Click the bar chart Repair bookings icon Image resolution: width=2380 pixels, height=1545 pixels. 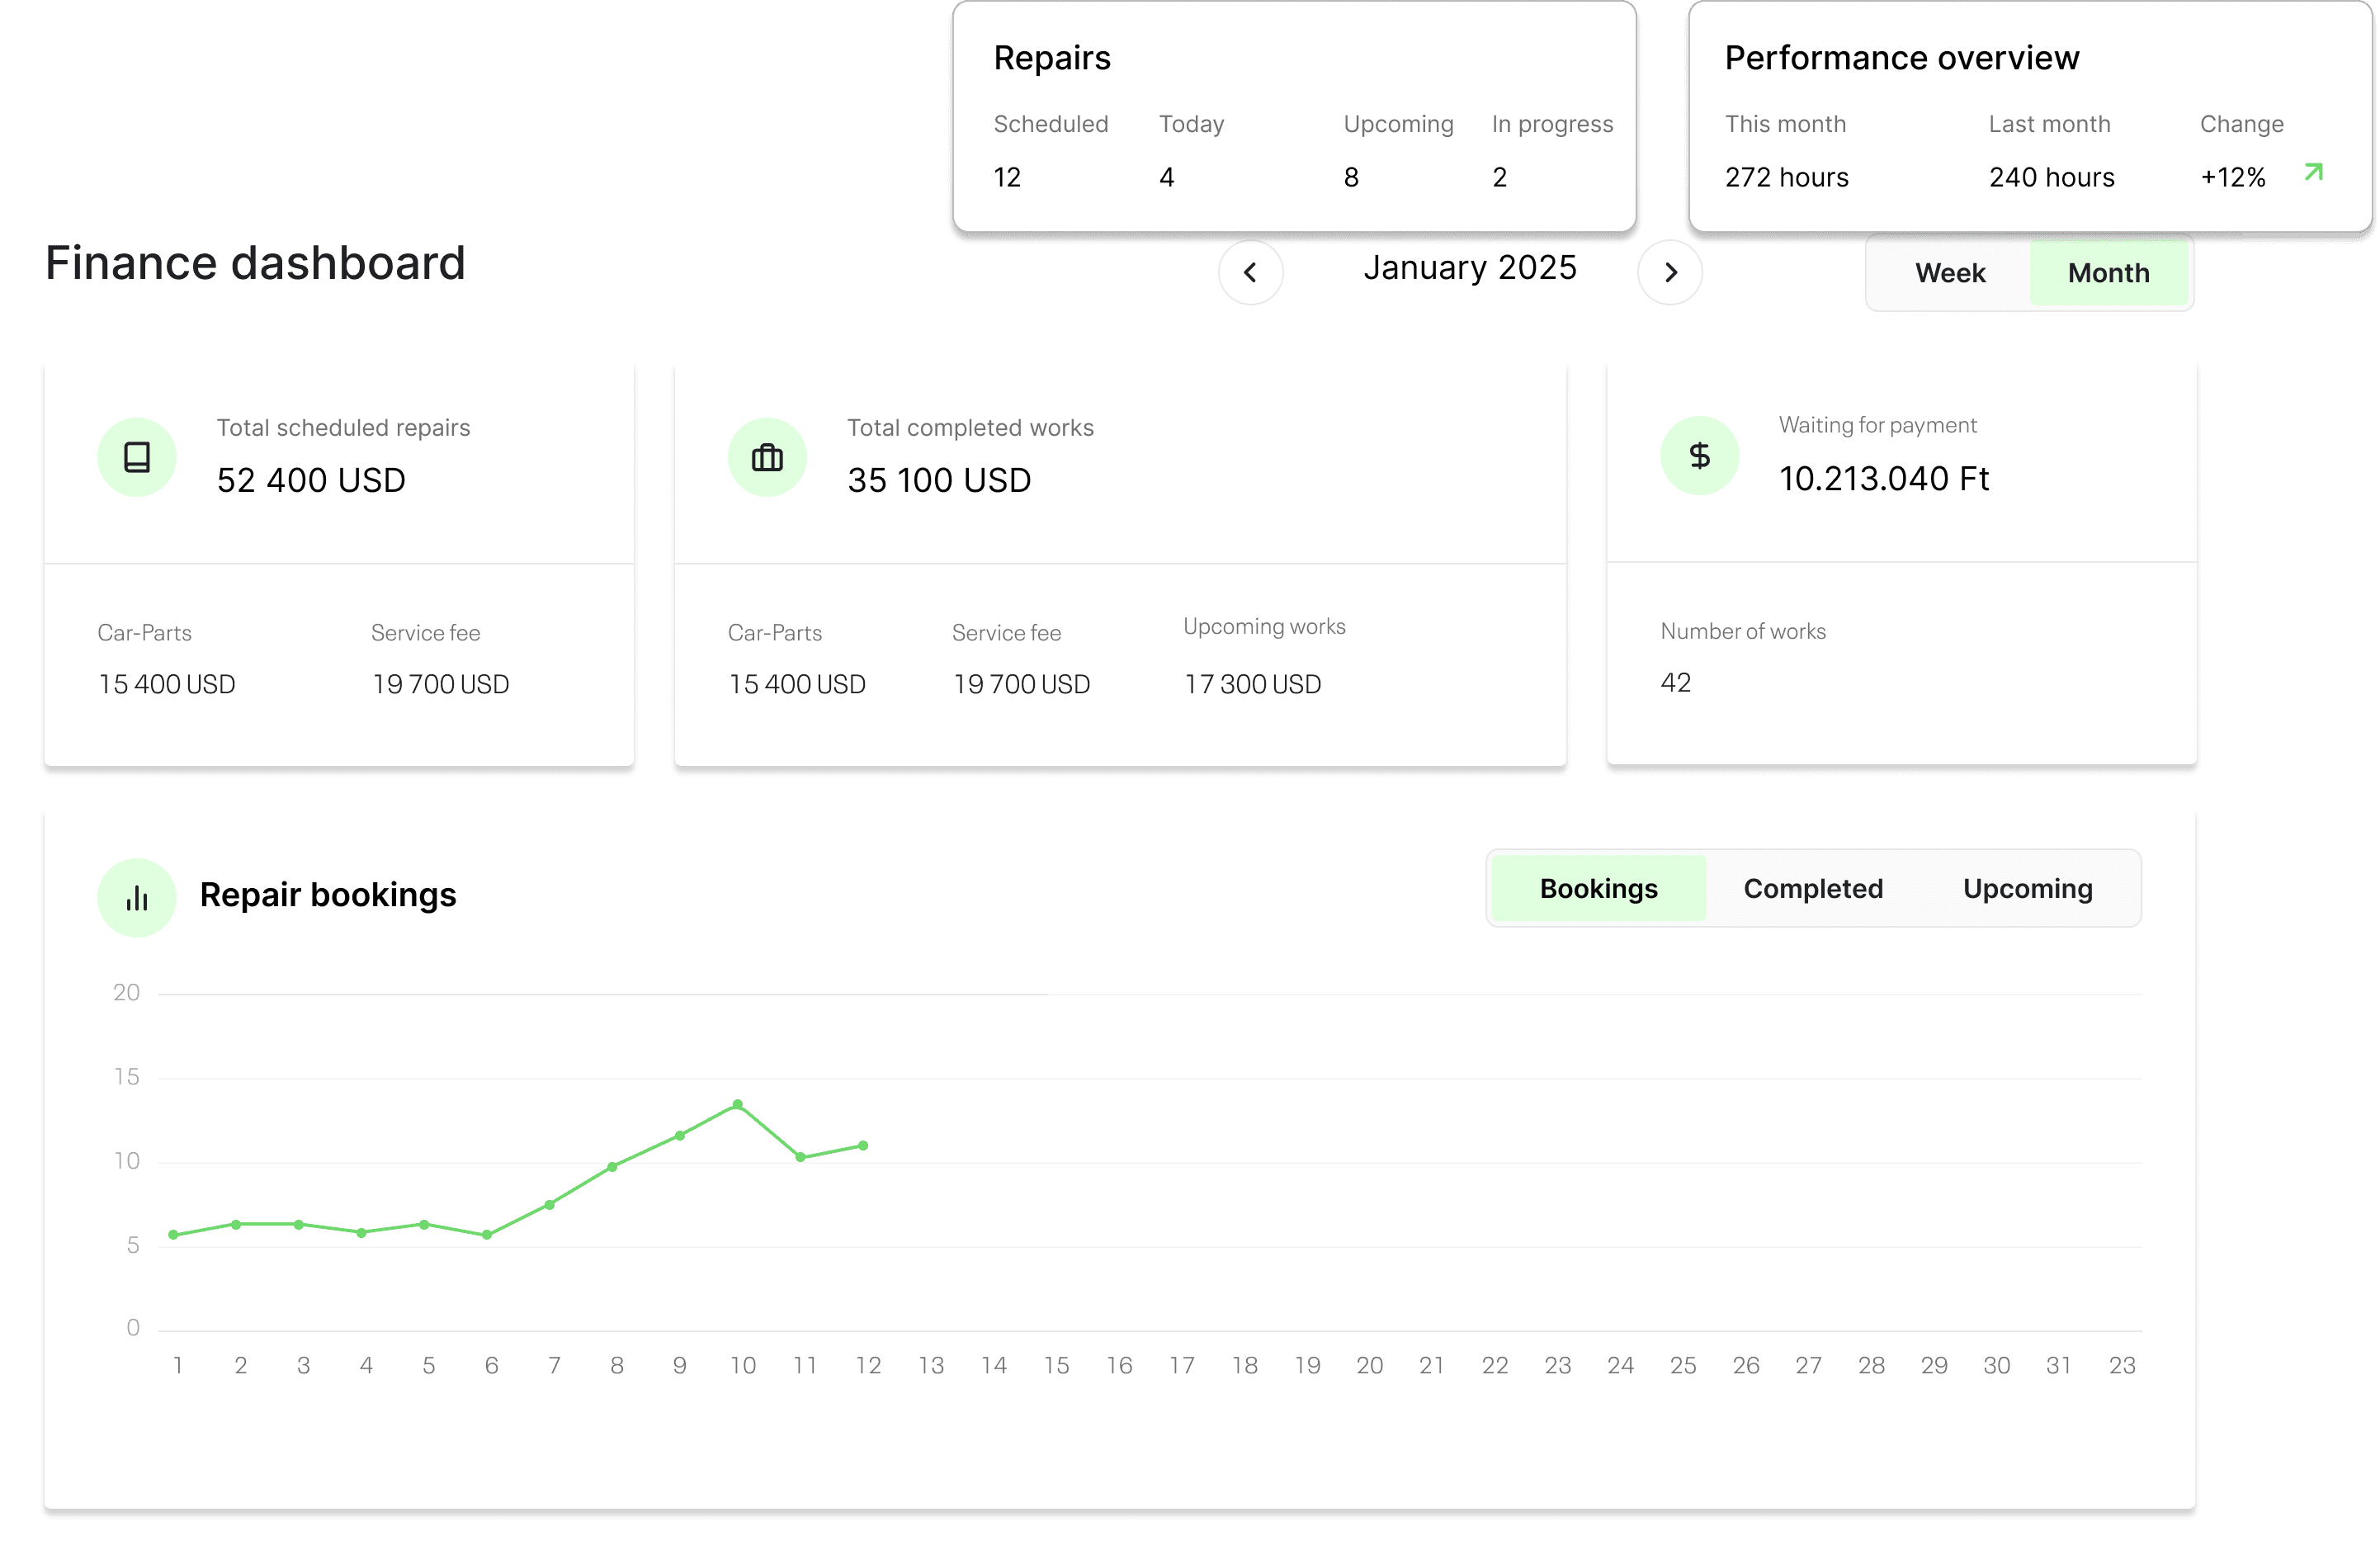tap(137, 897)
